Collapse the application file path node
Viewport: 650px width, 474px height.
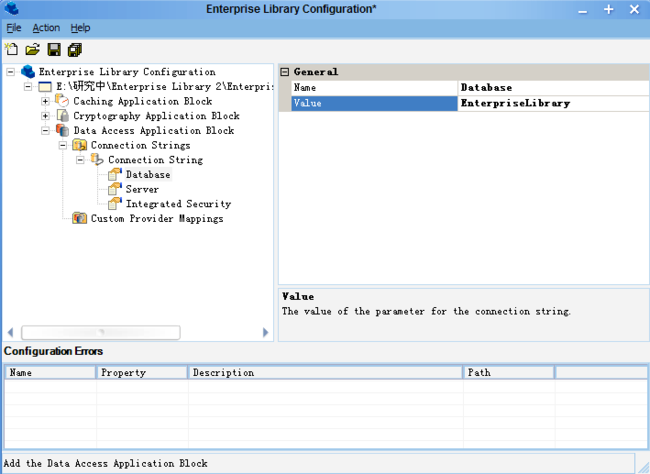(x=28, y=87)
